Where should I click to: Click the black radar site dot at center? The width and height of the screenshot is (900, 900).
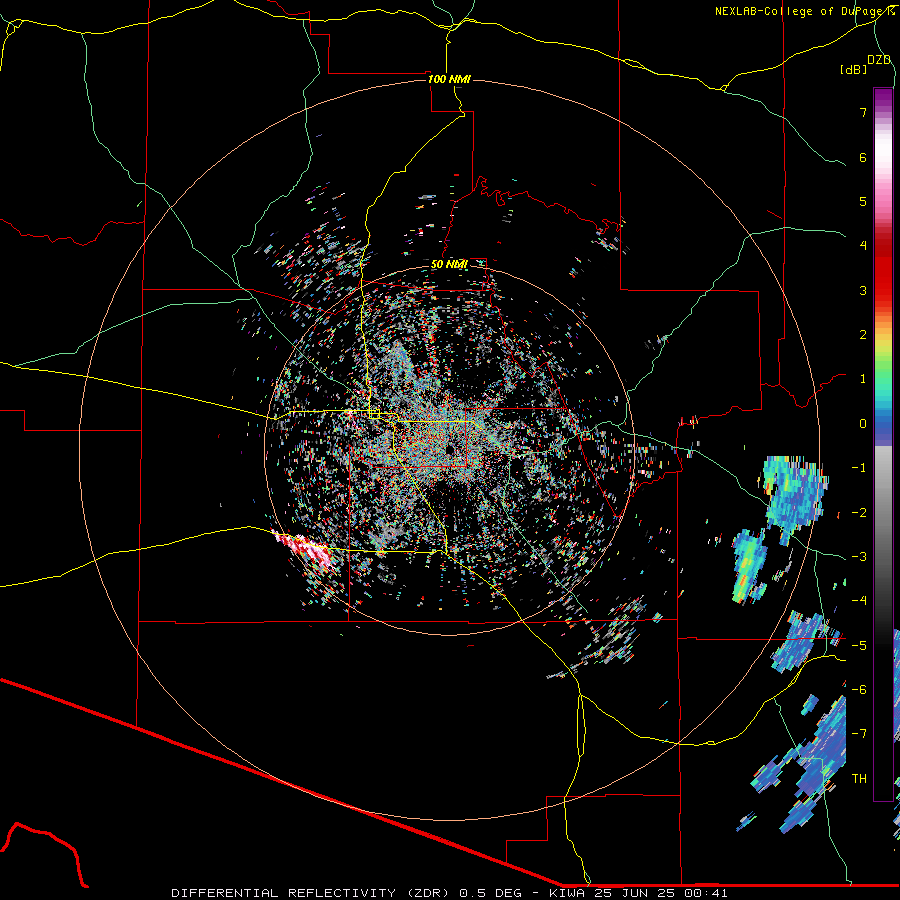click(x=450, y=448)
